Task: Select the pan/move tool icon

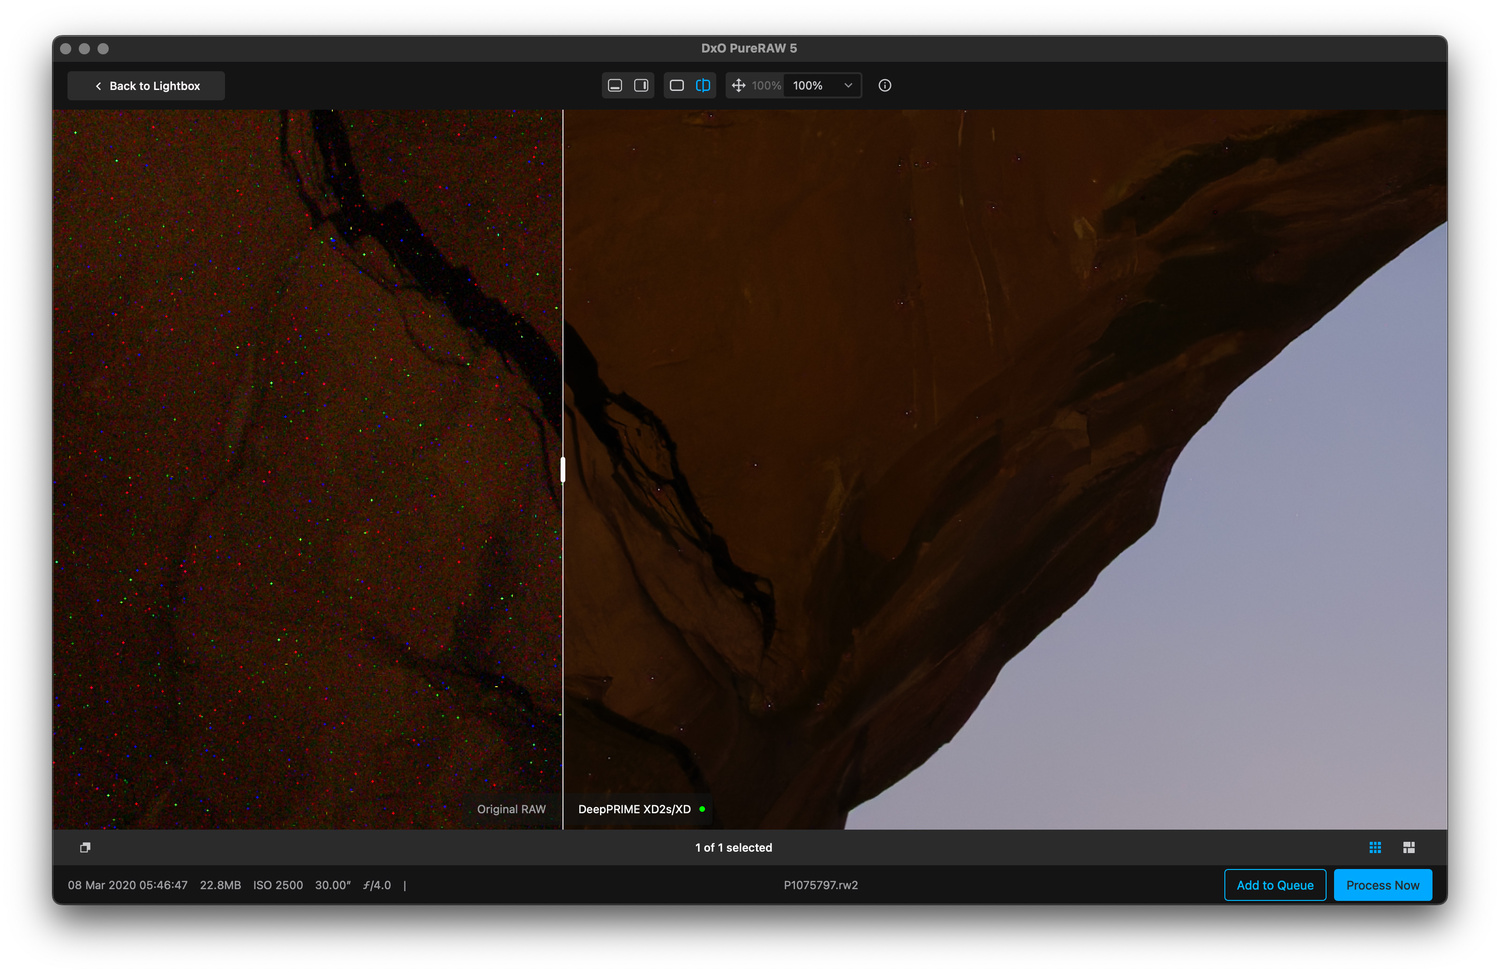Action: coord(738,86)
